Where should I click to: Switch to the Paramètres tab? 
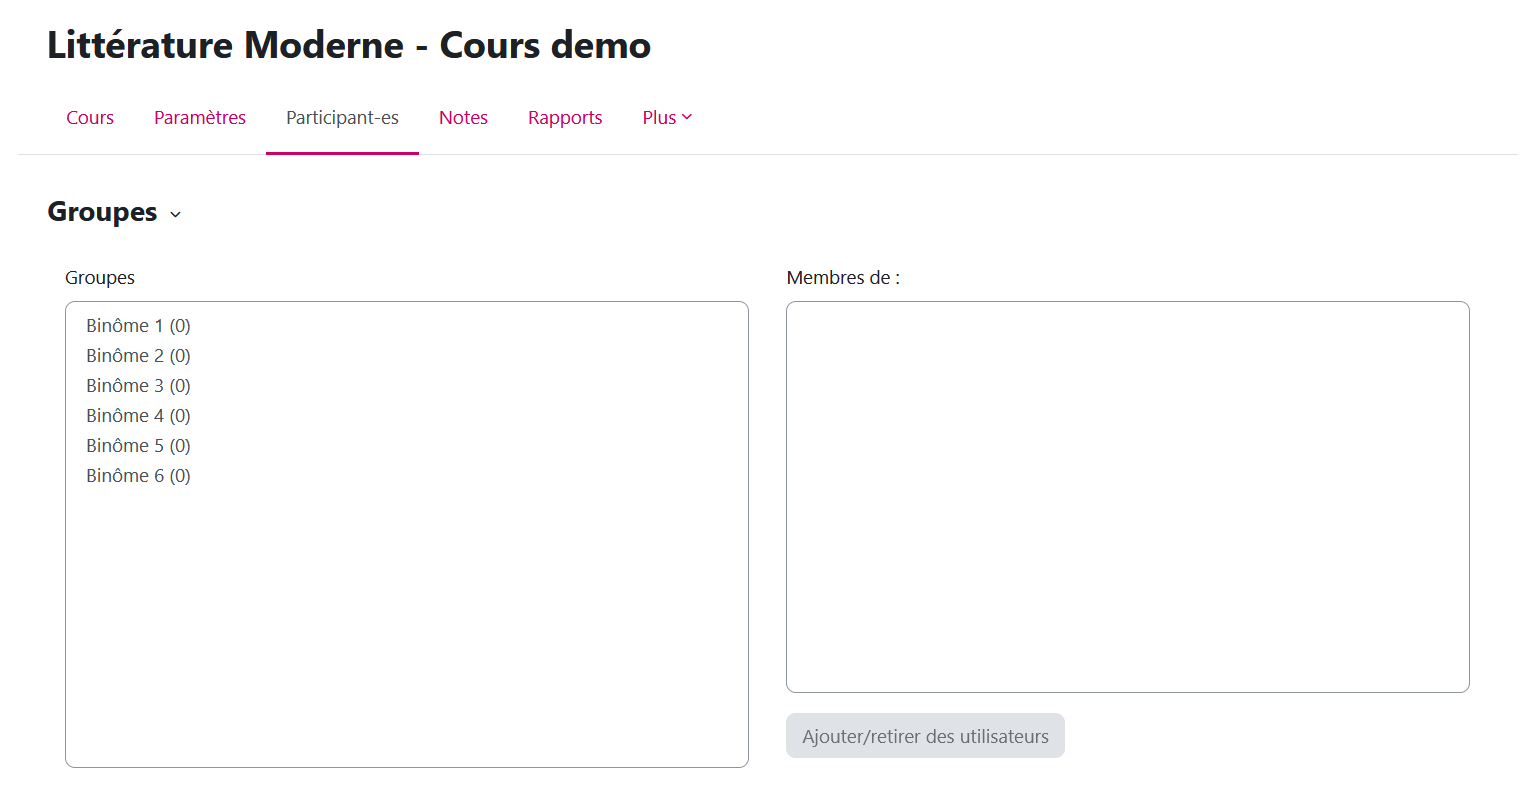(x=200, y=118)
